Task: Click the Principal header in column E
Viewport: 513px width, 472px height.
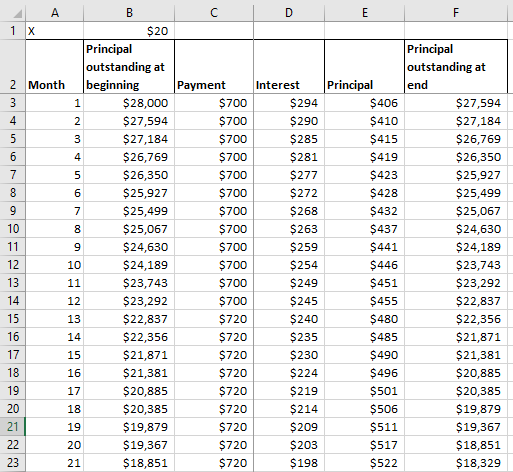Action: coord(365,67)
